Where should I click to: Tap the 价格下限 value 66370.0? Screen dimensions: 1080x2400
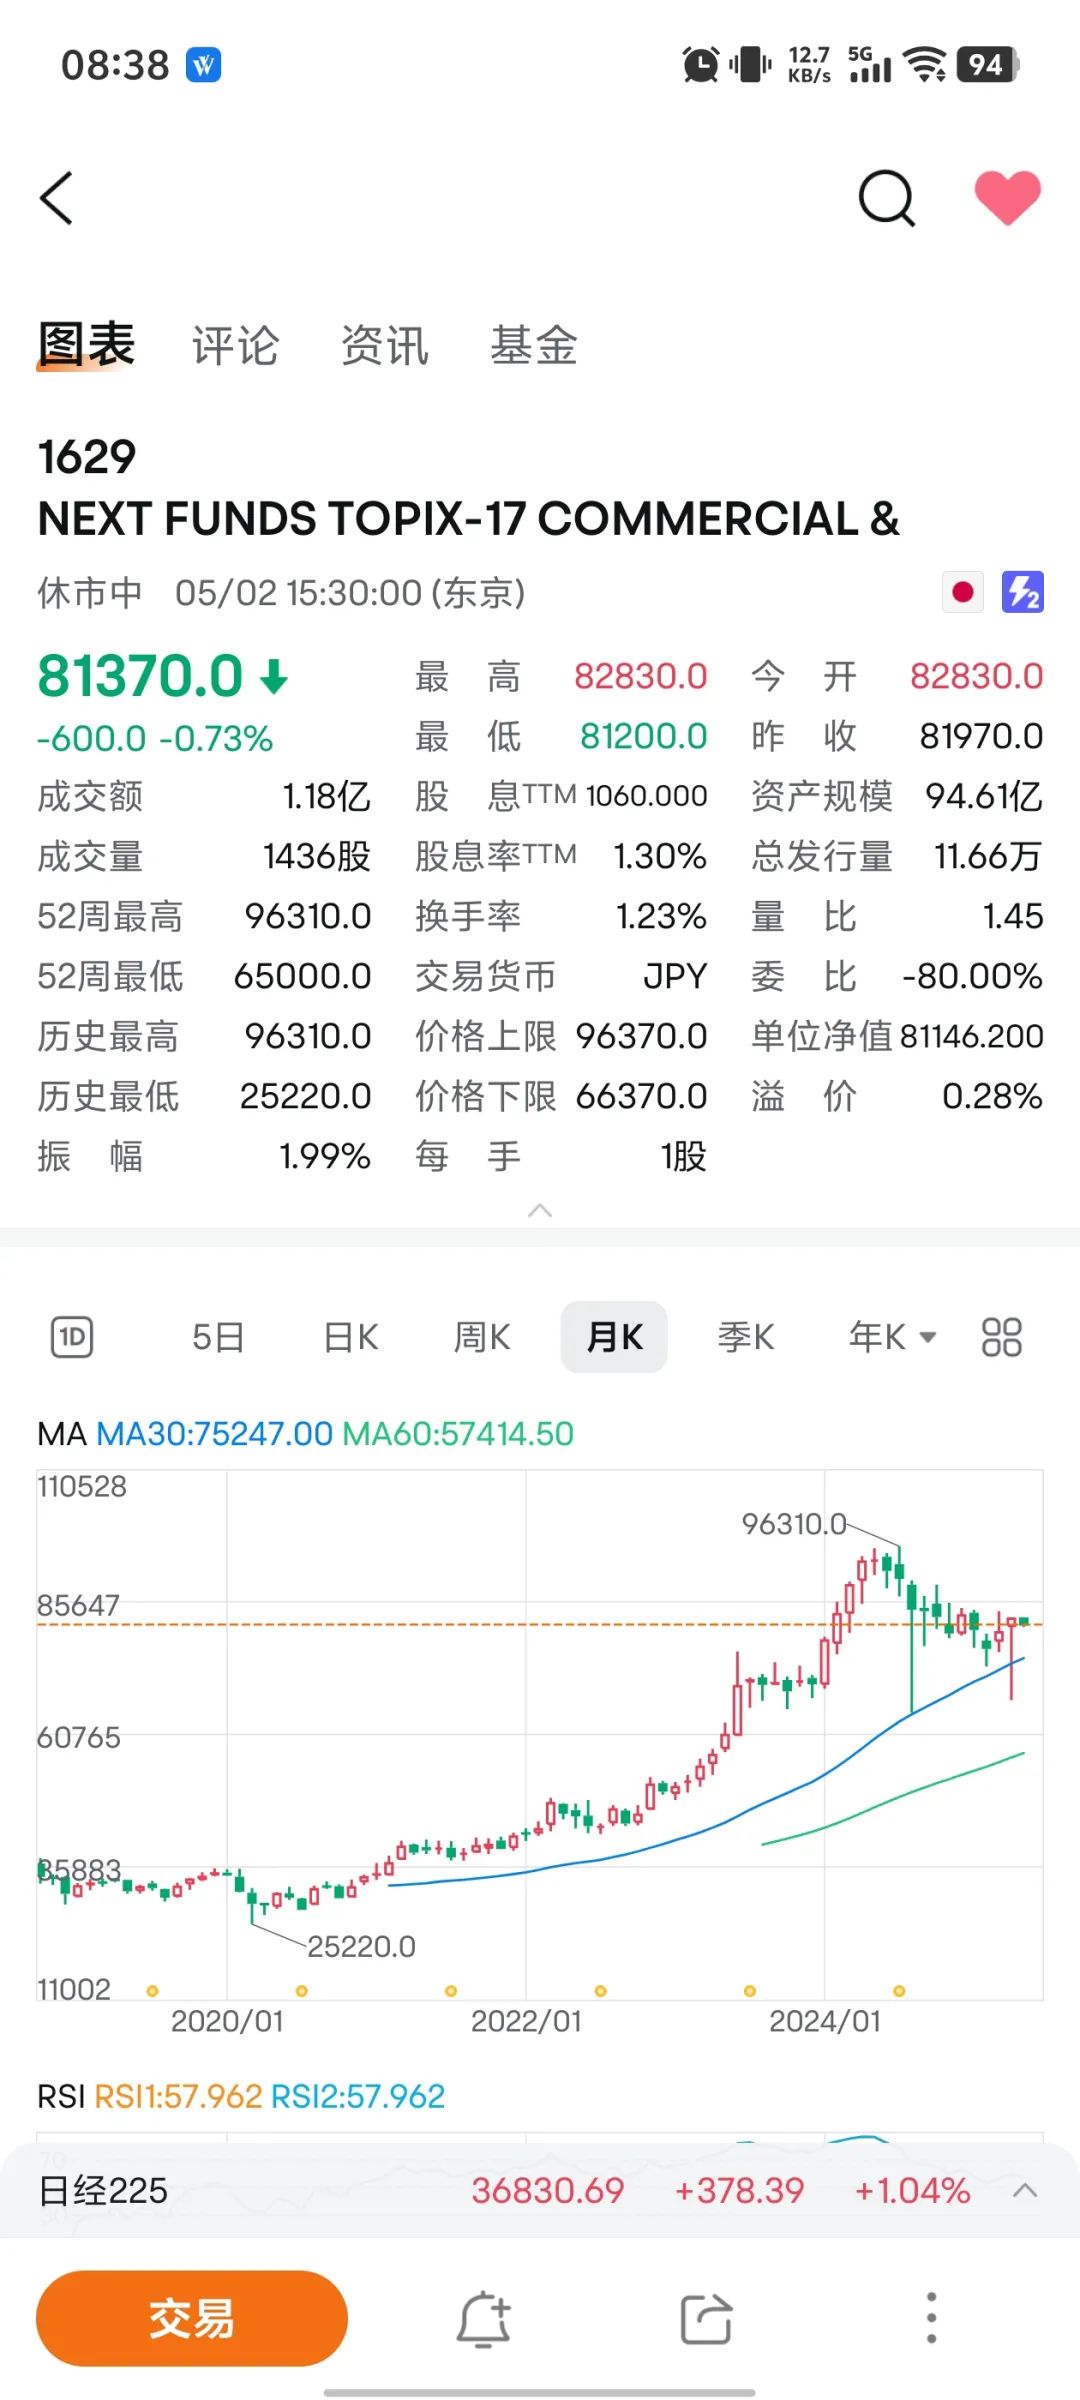pyautogui.click(x=642, y=1096)
